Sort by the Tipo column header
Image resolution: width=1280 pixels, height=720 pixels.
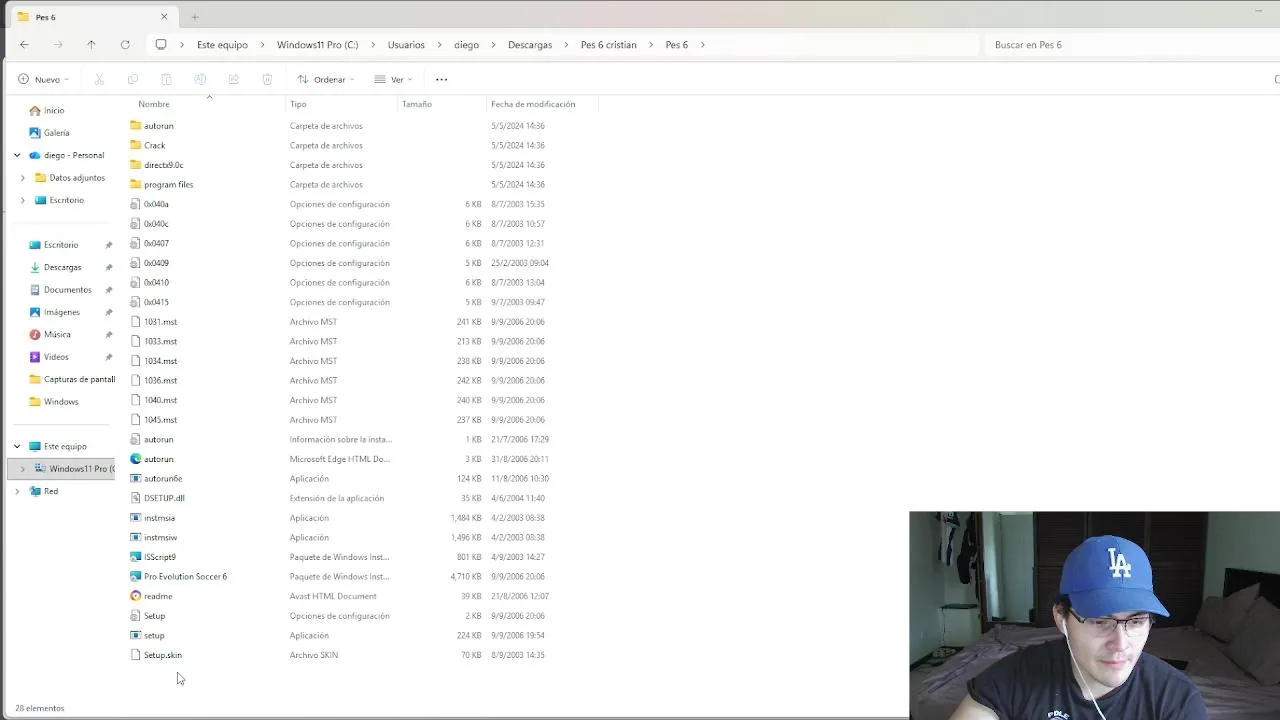[298, 104]
